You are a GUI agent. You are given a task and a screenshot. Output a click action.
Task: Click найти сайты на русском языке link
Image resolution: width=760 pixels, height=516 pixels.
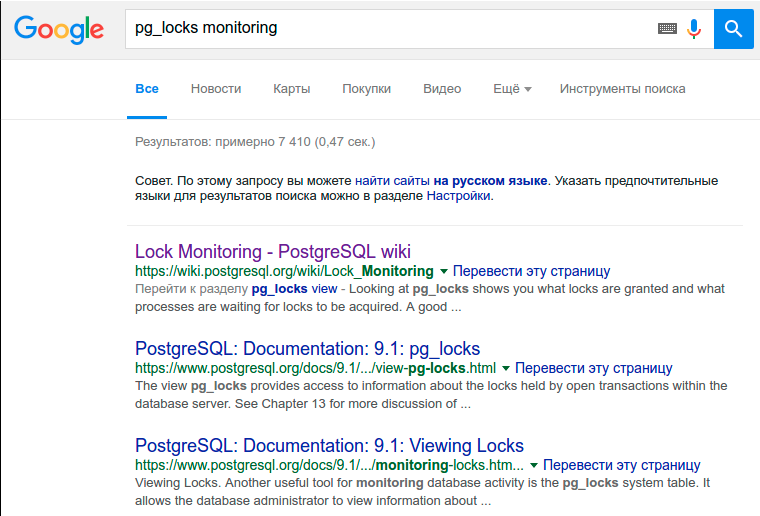(451, 181)
